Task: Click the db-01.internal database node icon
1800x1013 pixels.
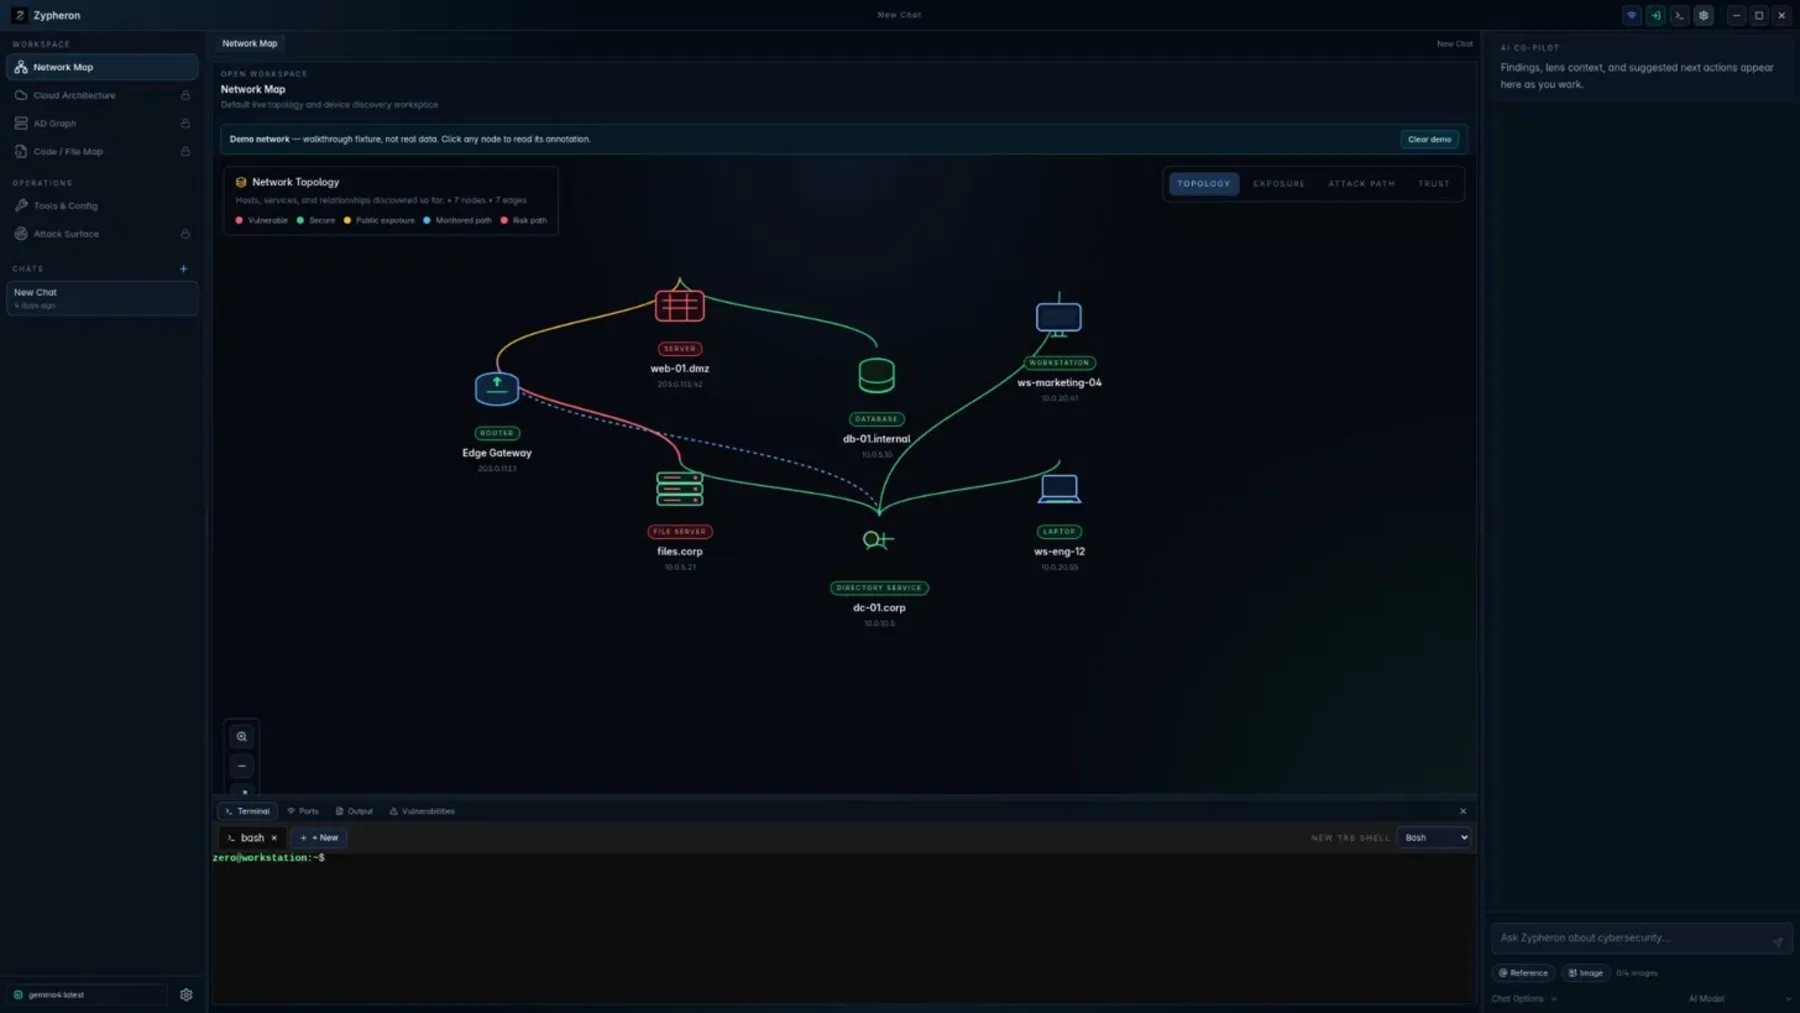Action: [876, 376]
